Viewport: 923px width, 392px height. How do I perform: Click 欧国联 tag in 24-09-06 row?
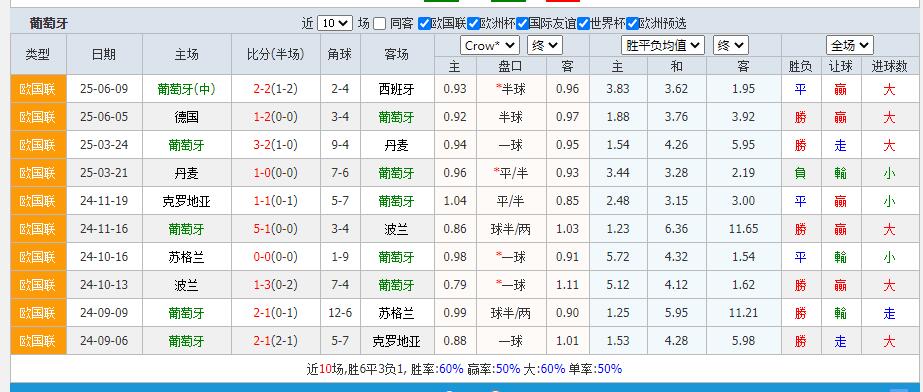(38, 341)
